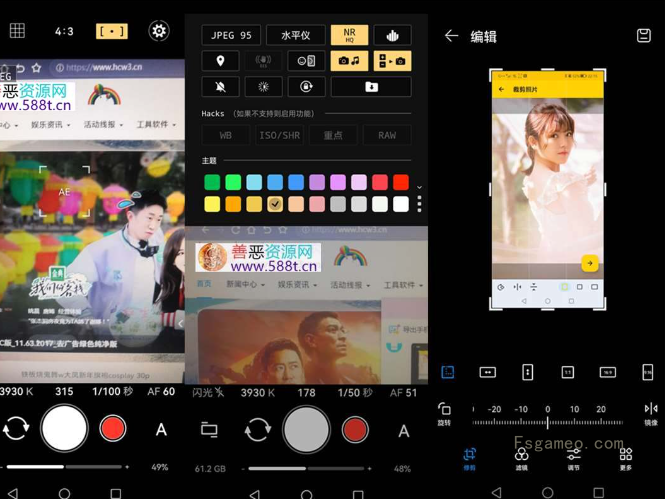Toggle camera shutter sound
Image resolution: width=665 pixels, height=499 pixels.
[349, 61]
